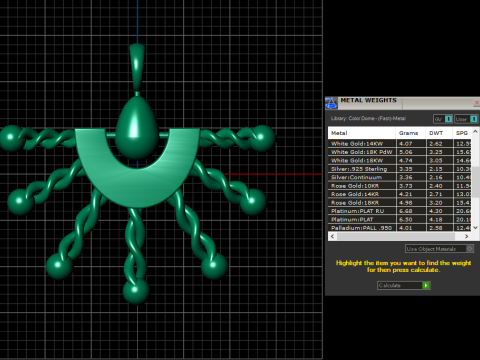Screen dimensions: 480x360
Task: Sort by the DWT column header
Action: click(x=439, y=133)
